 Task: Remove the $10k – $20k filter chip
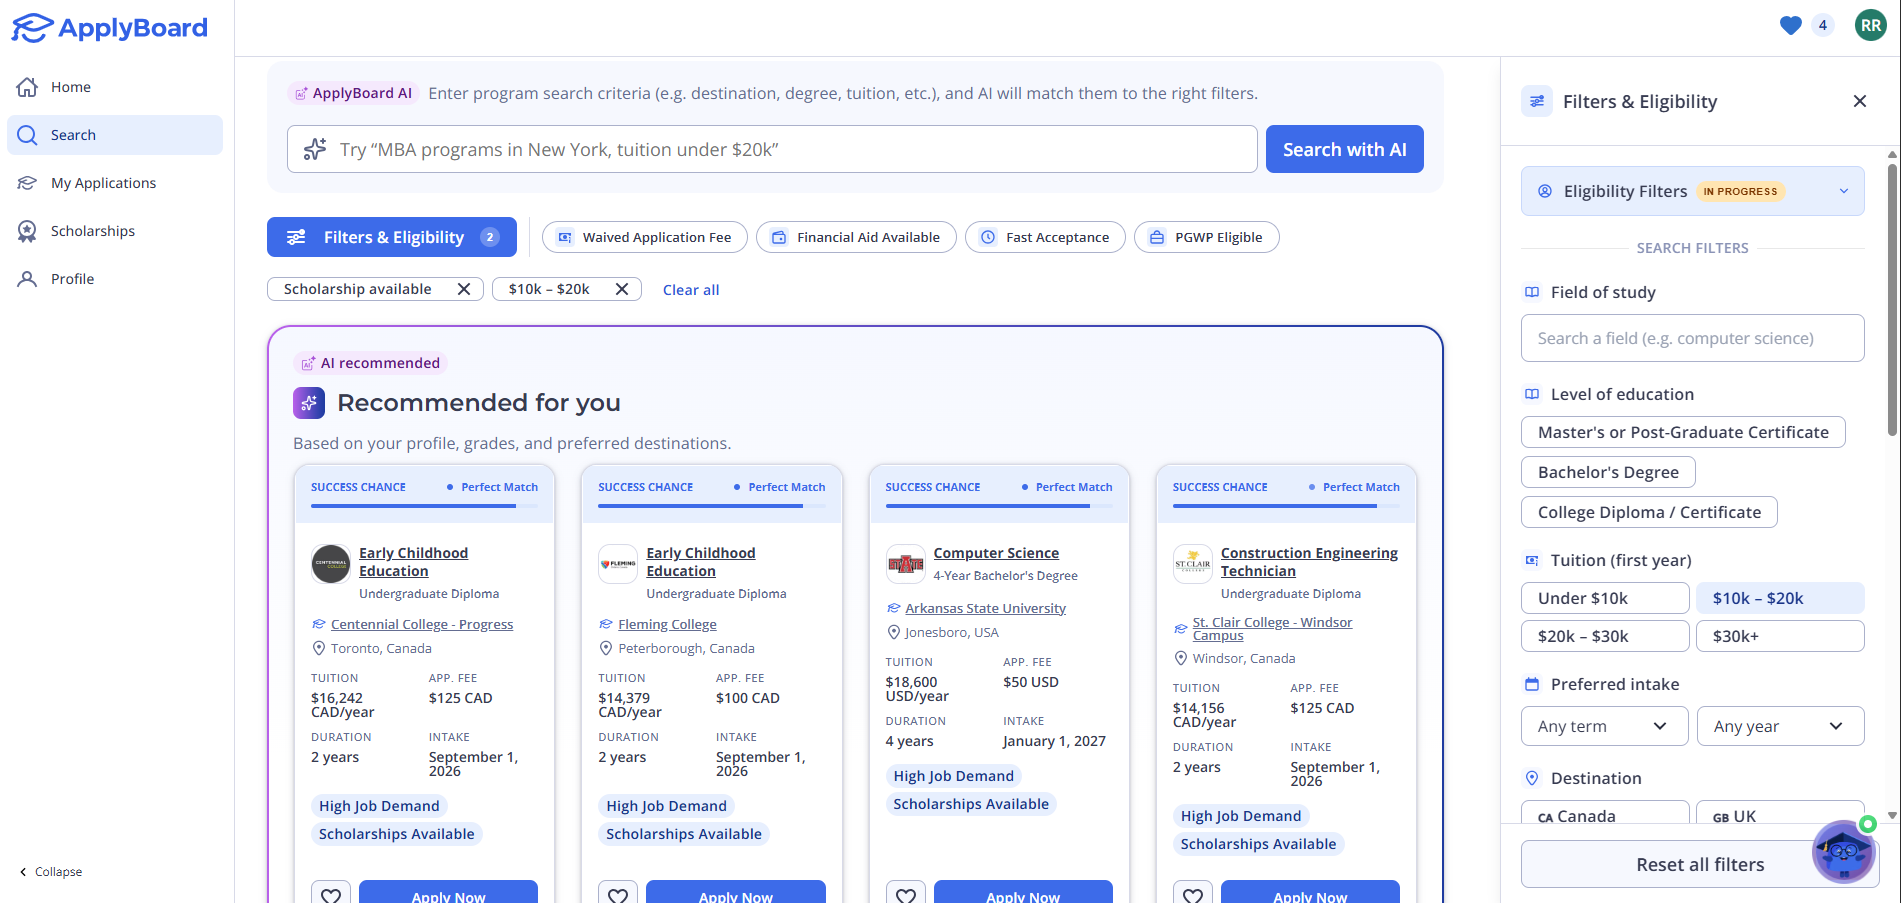click(x=621, y=289)
